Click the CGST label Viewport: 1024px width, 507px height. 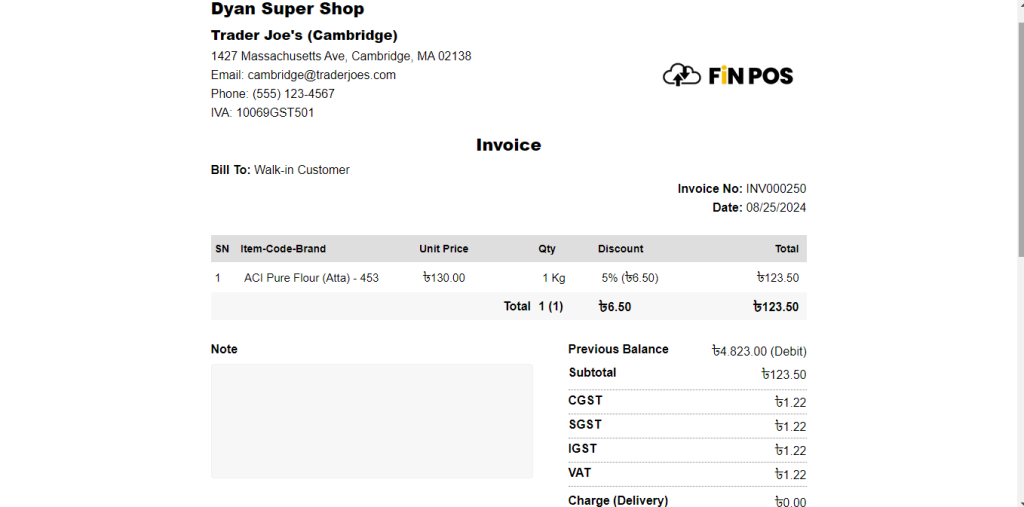point(585,401)
